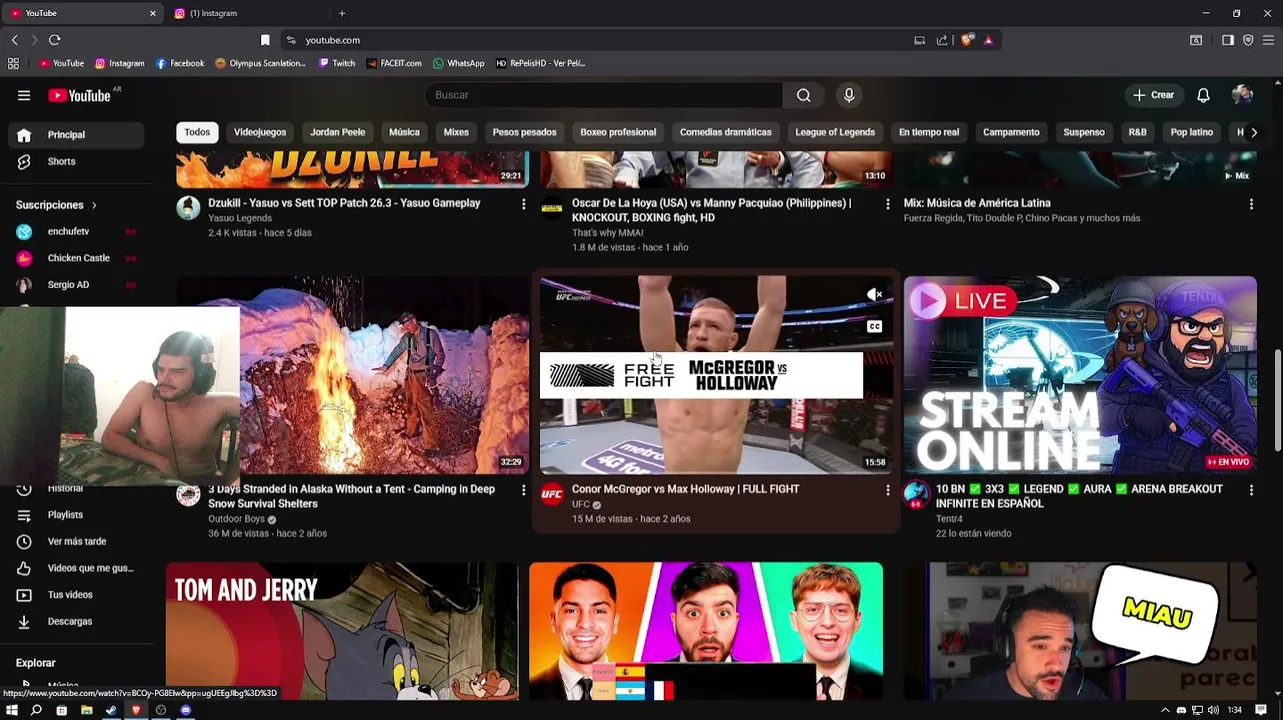
Task: Go back with the browser back arrow
Action: (x=14, y=40)
